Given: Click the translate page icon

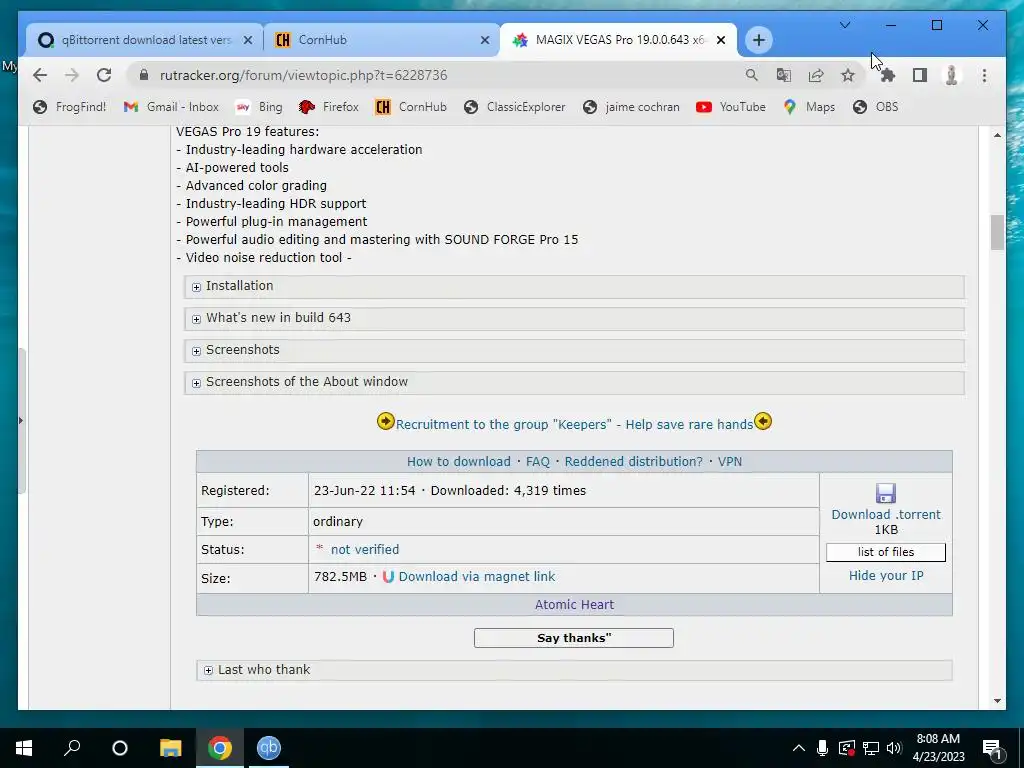Looking at the screenshot, I should [x=784, y=75].
